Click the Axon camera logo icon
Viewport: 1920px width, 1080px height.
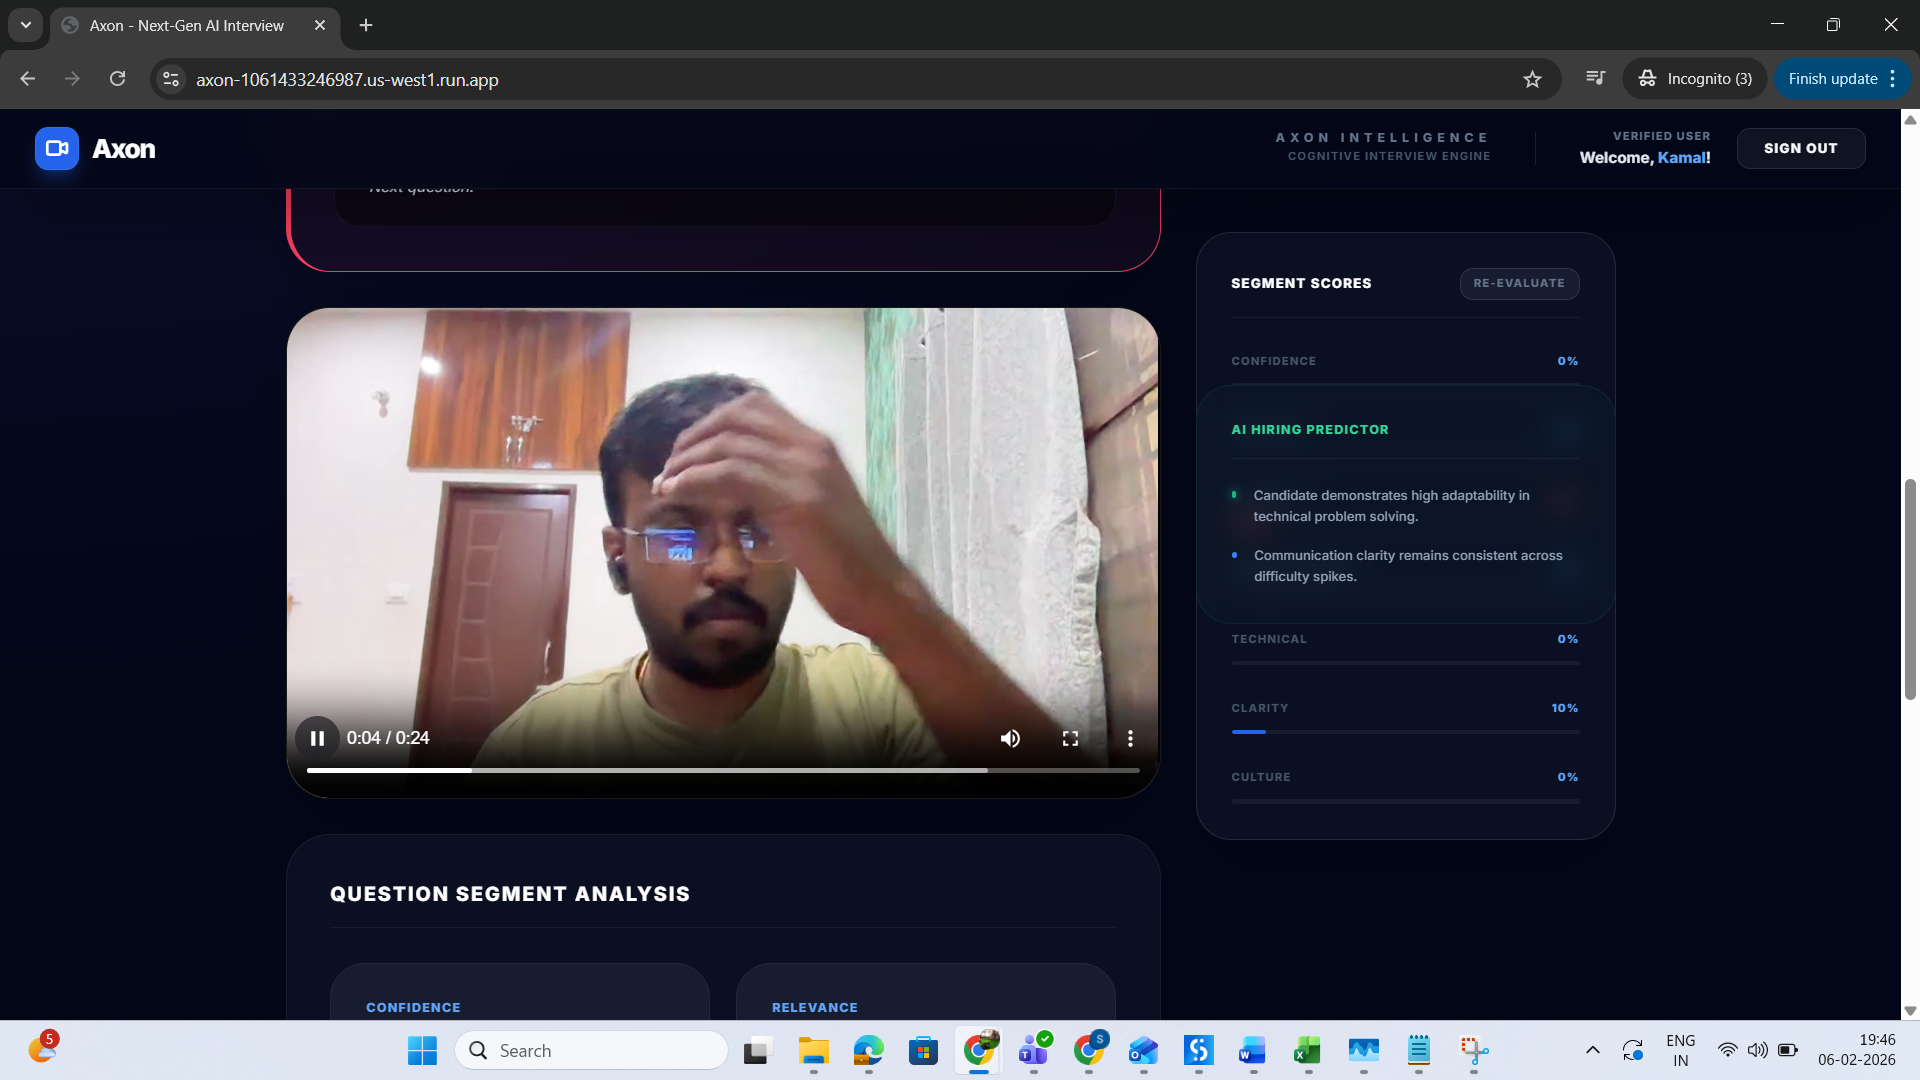click(x=57, y=148)
